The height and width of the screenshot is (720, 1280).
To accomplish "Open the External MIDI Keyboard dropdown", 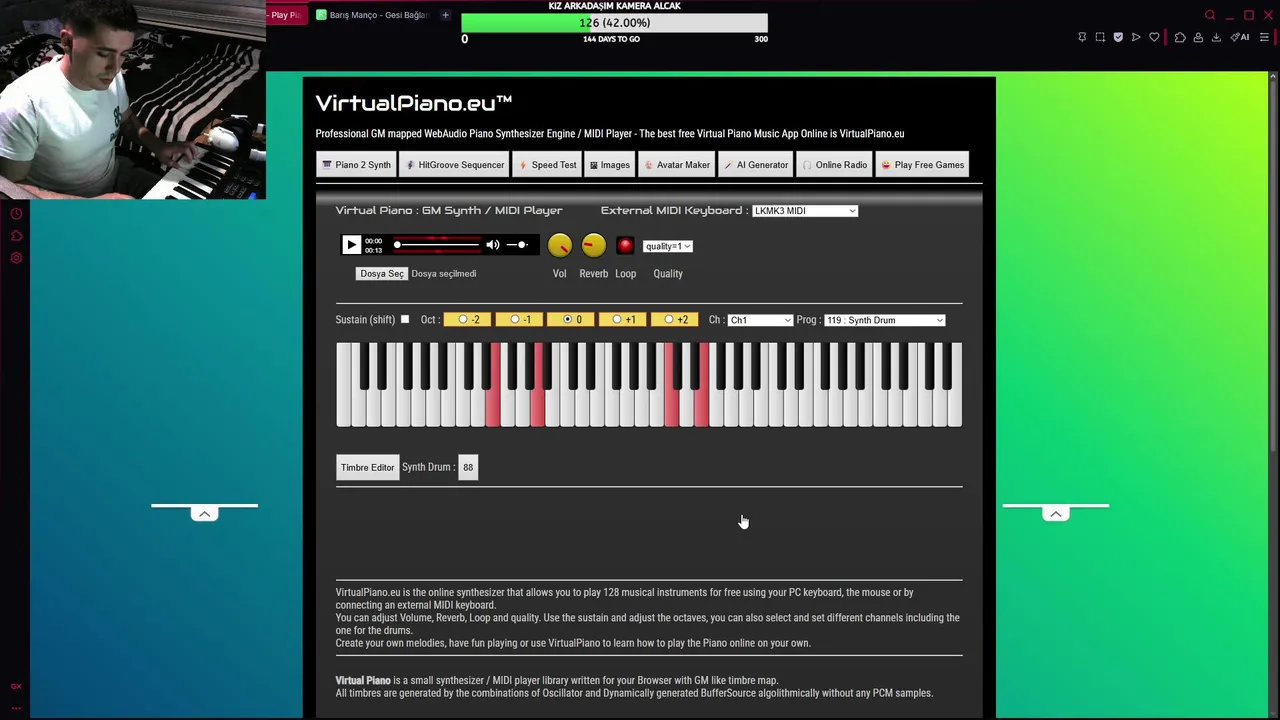I will (805, 211).
